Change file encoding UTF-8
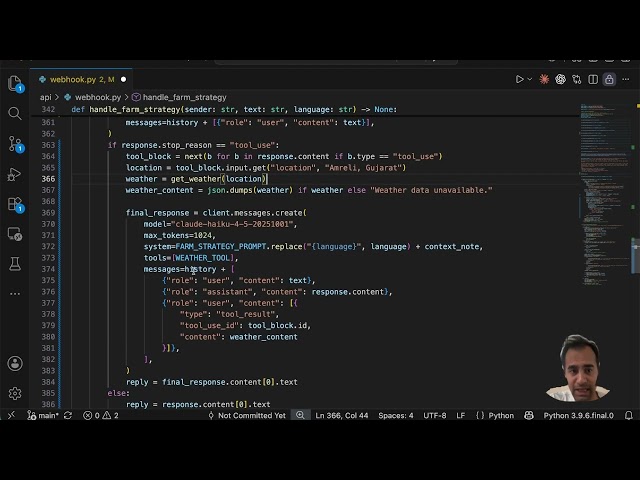Viewport: 640px width, 480px height. [435, 415]
